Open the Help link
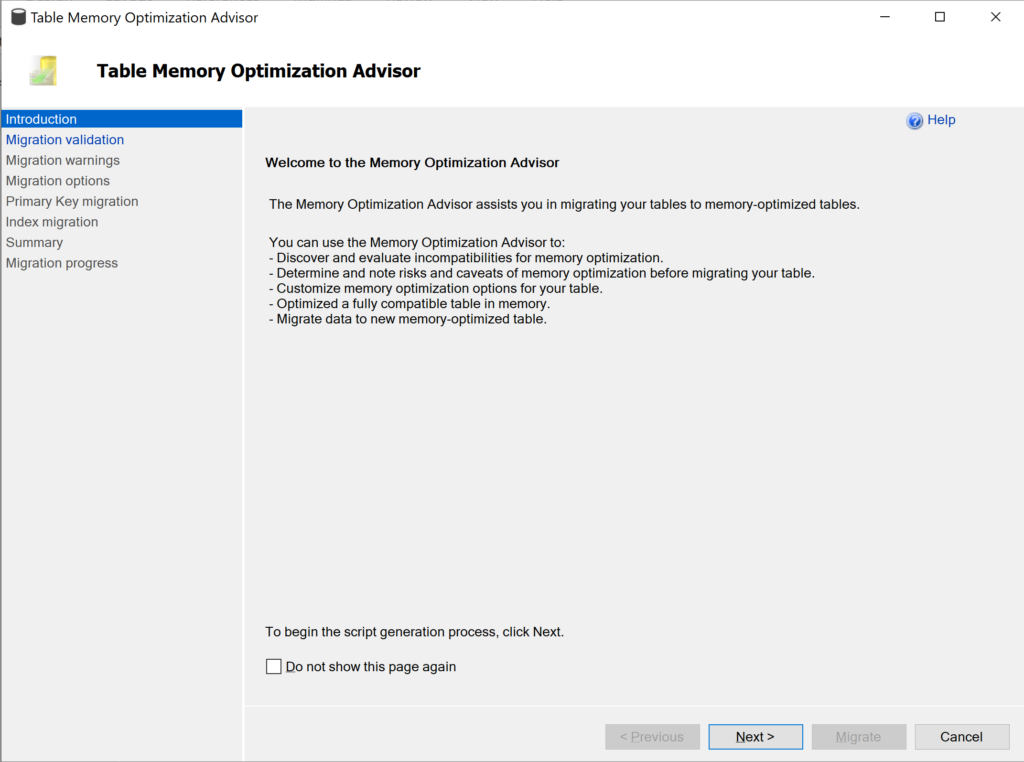 [941, 119]
